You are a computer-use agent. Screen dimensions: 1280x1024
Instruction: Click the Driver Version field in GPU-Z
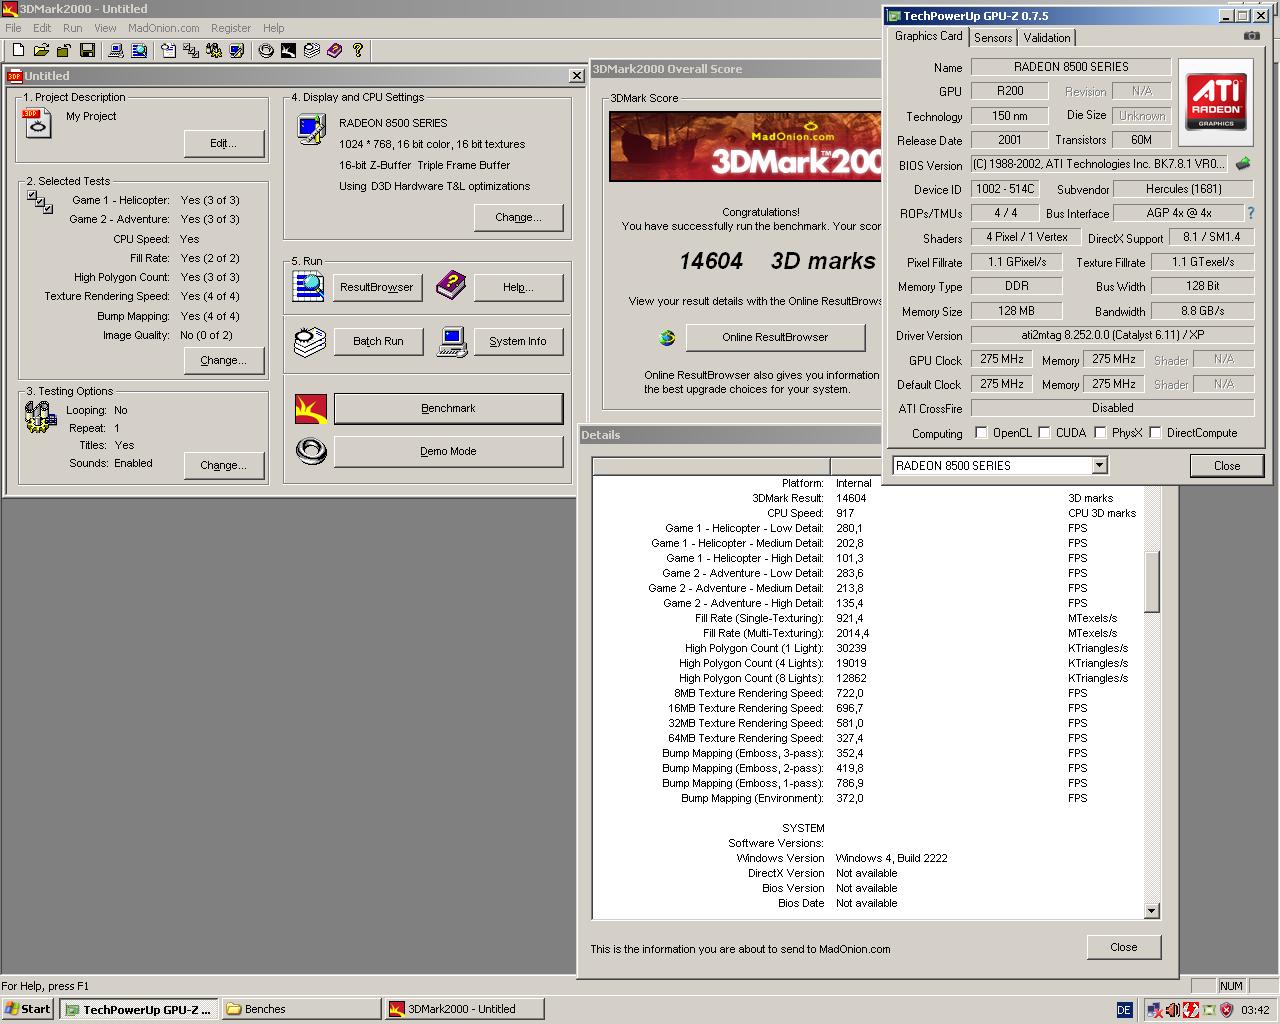point(1112,335)
